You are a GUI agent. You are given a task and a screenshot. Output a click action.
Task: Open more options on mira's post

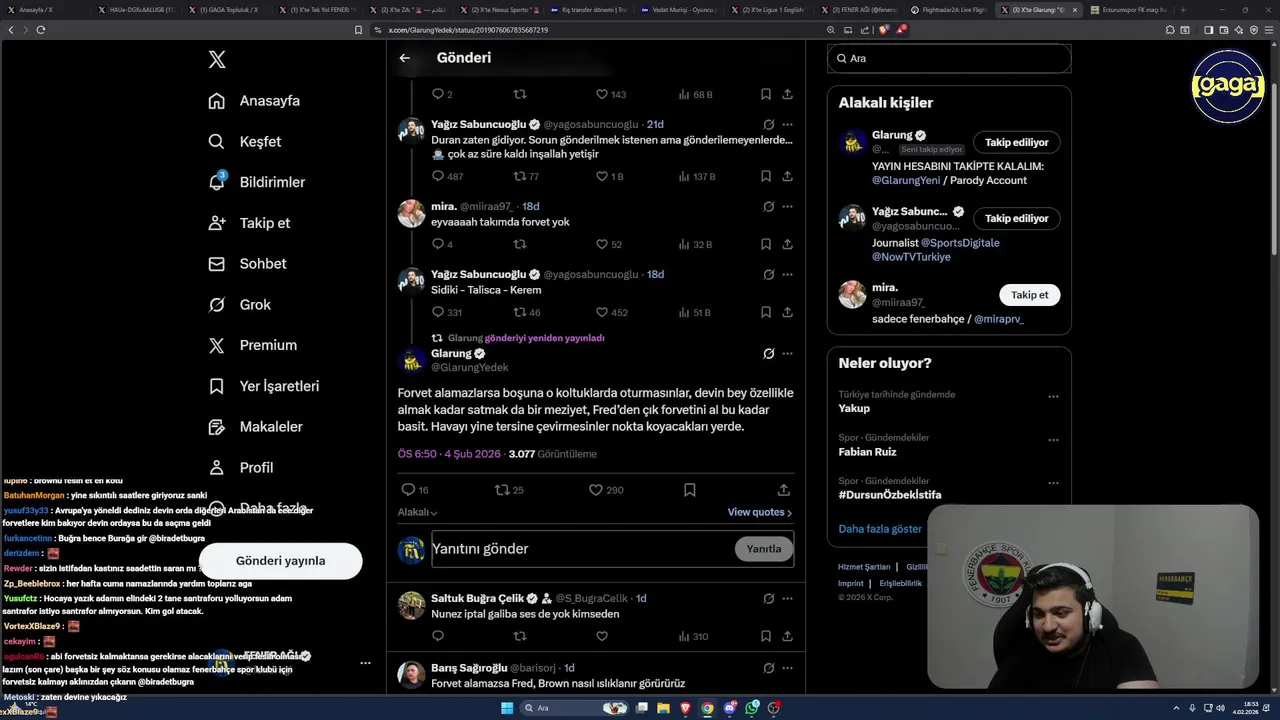787,207
